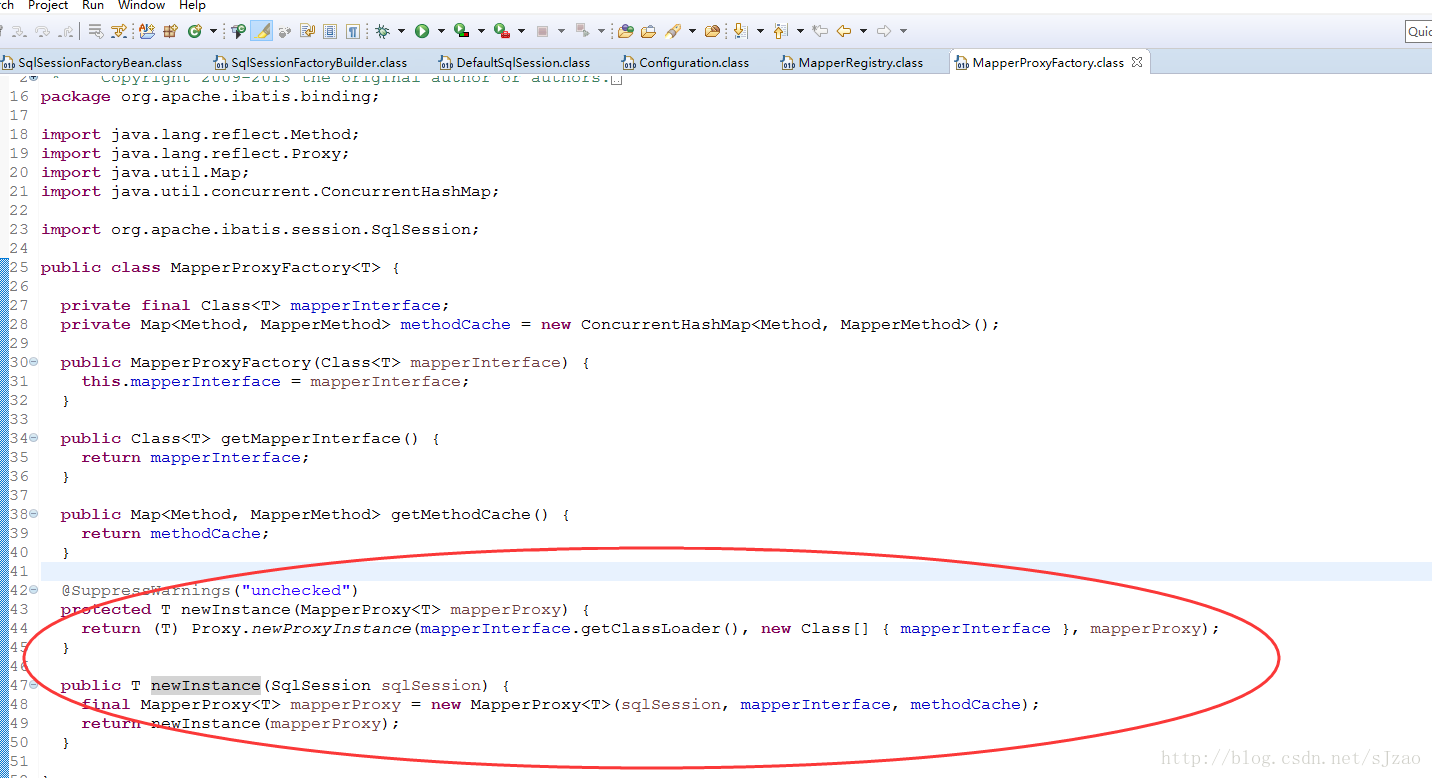Click the Quick Access search field
This screenshot has height=778, width=1432.
[x=1418, y=31]
